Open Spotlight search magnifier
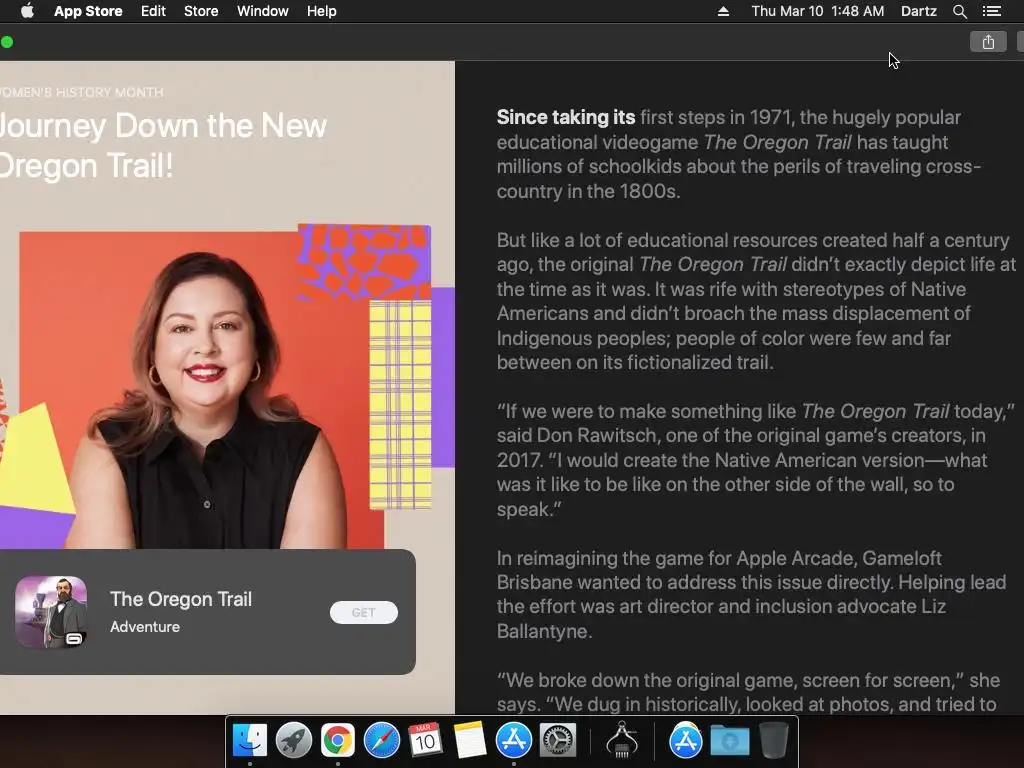This screenshot has height=768, width=1024. coord(959,11)
